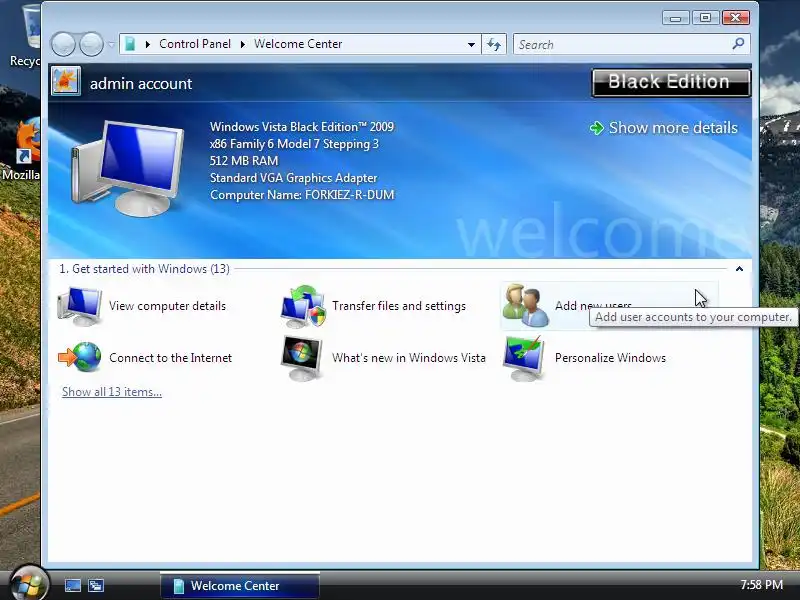Click the What's new in Windows Vista label
Viewport: 800px width, 600px height.
click(x=409, y=358)
